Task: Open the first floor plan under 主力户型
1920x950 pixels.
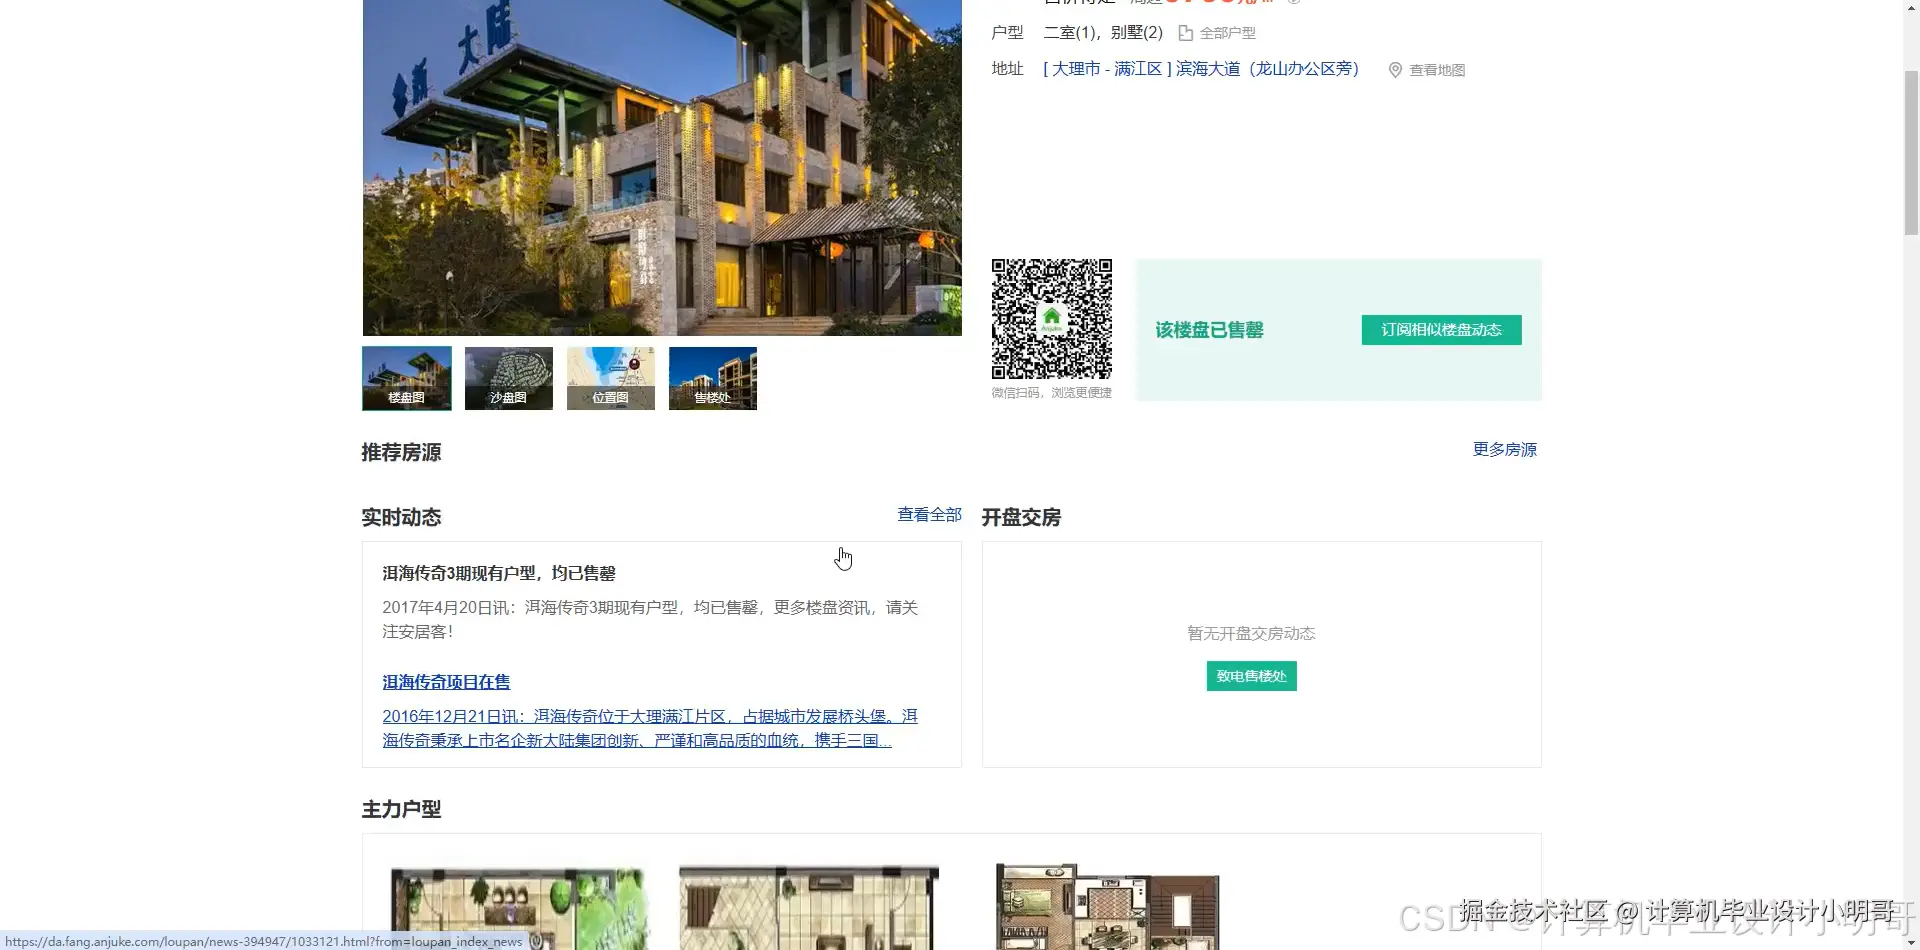Action: pyautogui.click(x=519, y=905)
